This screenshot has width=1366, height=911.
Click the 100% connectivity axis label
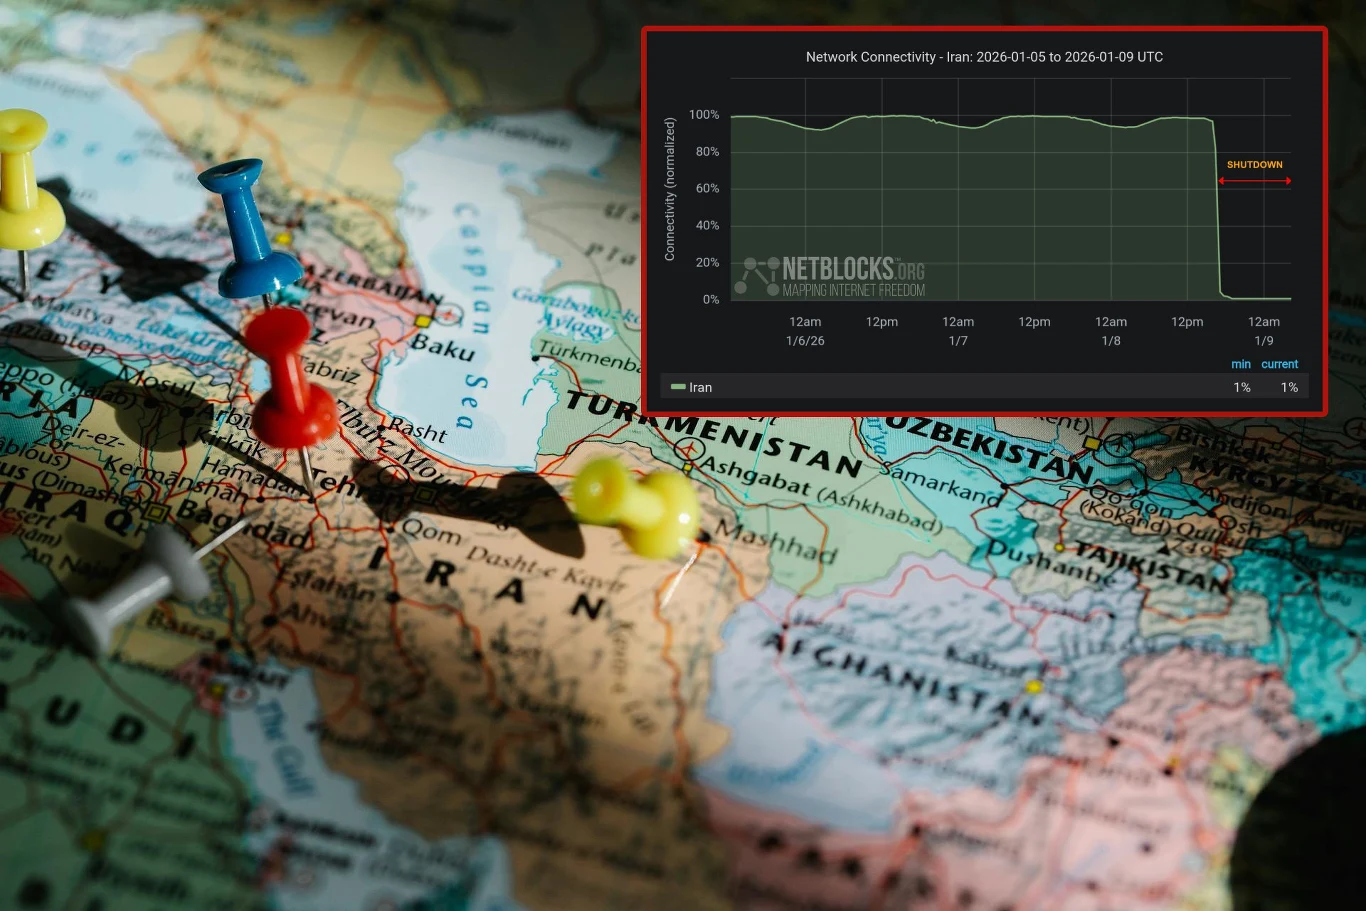click(x=704, y=115)
